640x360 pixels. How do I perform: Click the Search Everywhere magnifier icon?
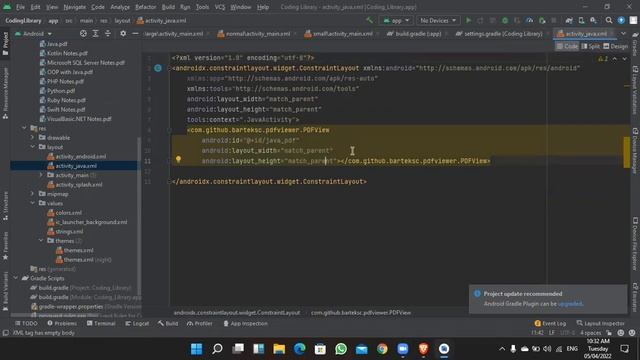point(609,20)
